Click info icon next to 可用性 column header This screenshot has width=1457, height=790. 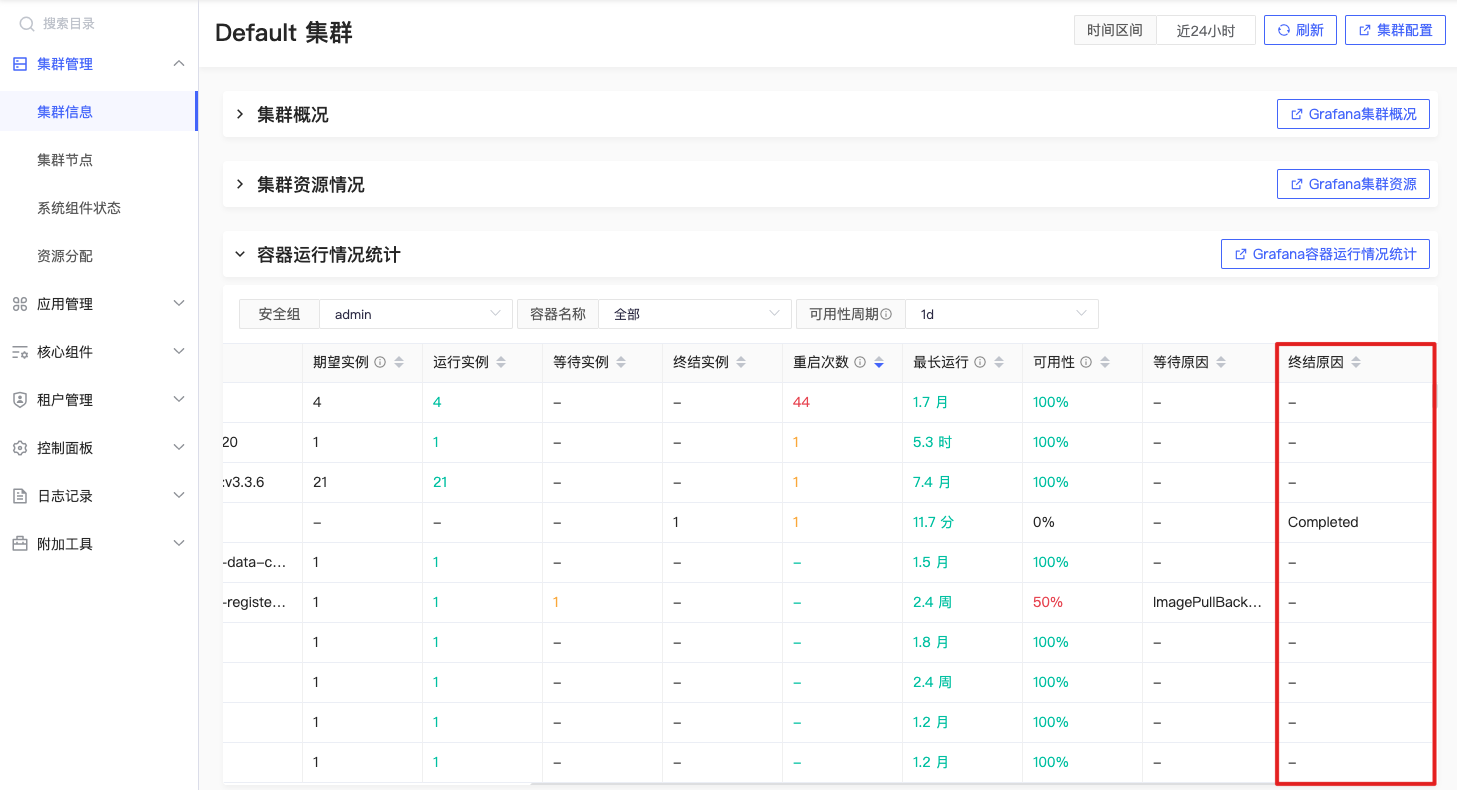1086,363
